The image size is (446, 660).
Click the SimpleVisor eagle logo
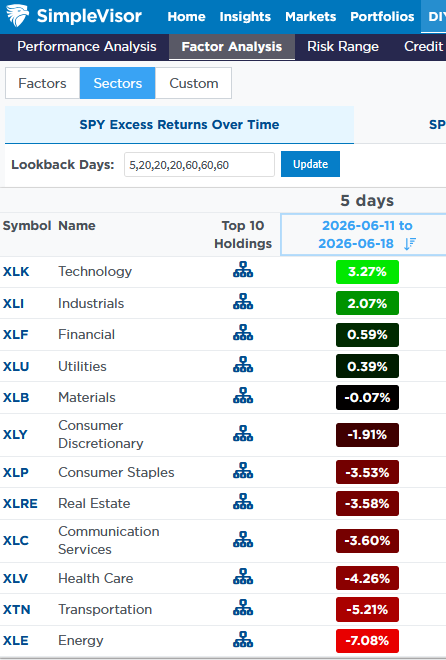[17, 15]
